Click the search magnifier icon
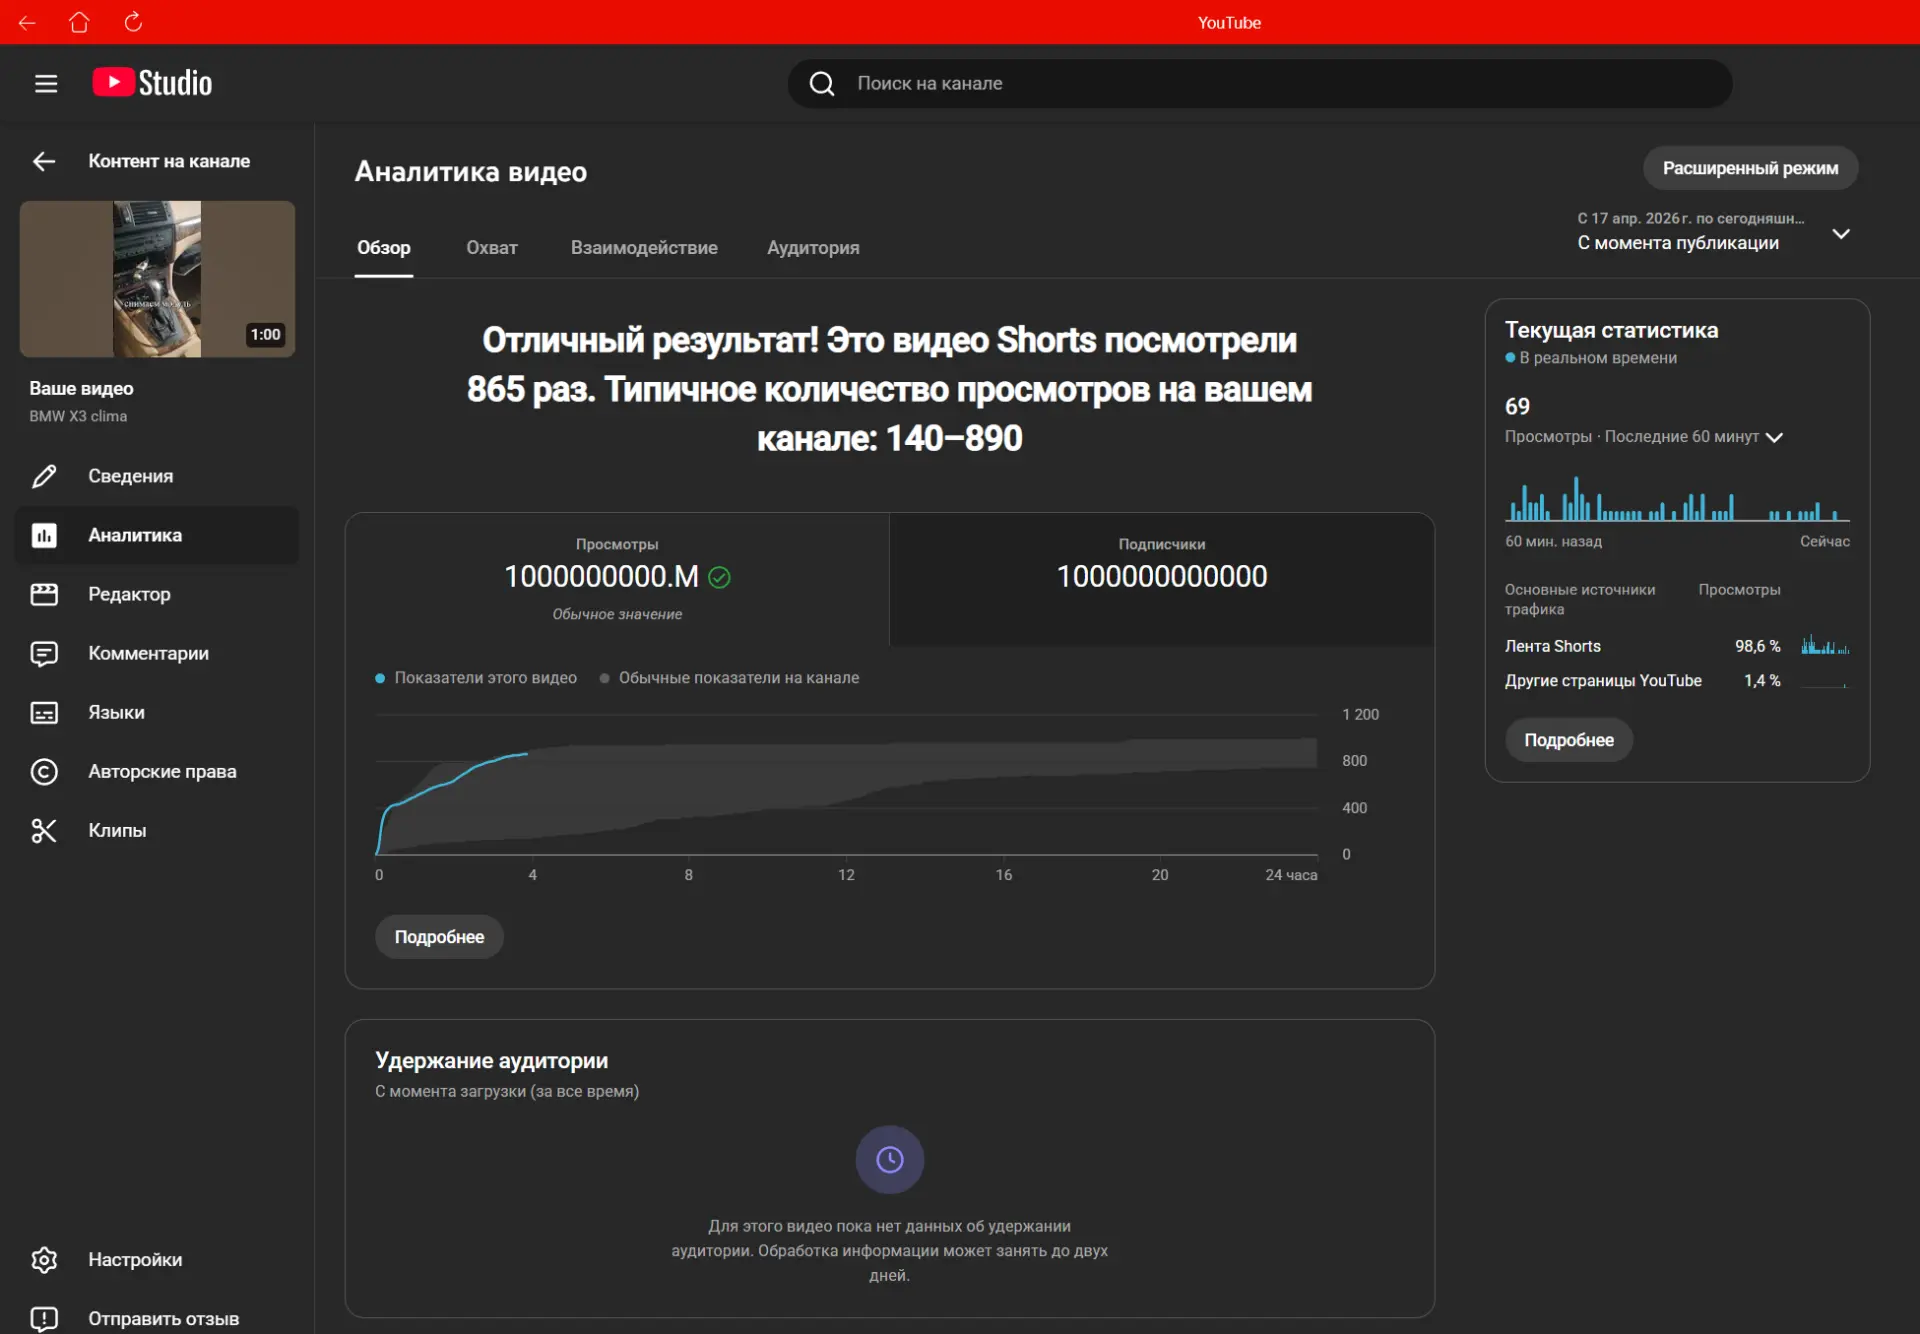The height and width of the screenshot is (1334, 1920). coord(822,84)
